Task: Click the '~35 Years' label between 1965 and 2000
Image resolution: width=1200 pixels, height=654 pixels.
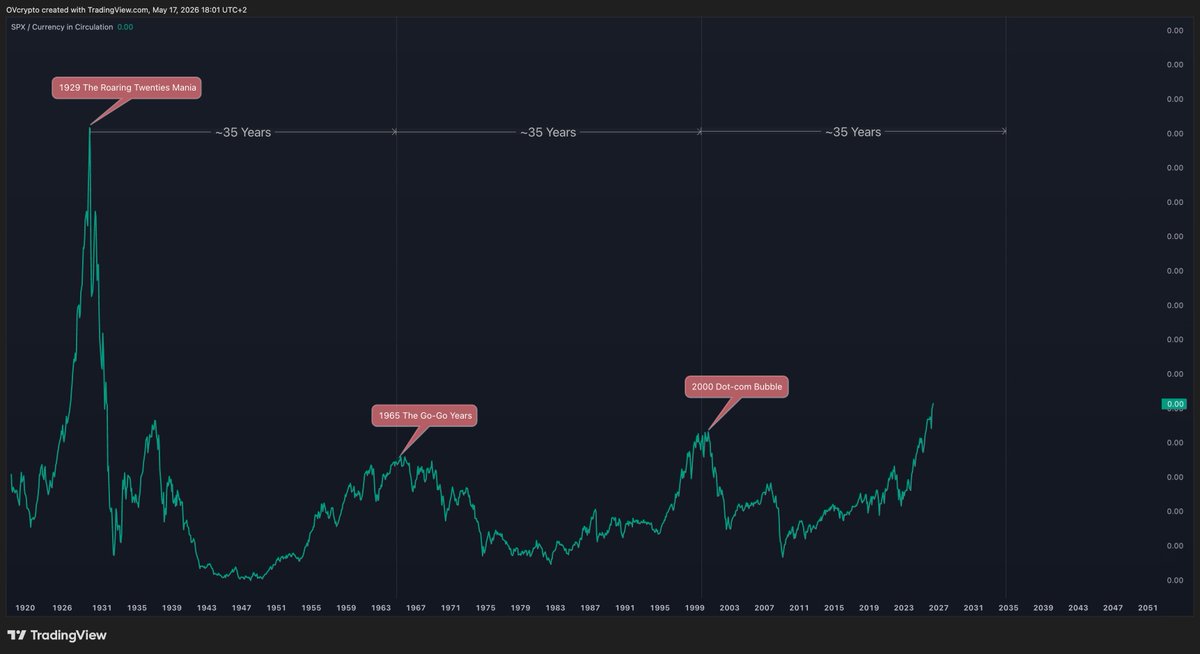Action: 548,132
